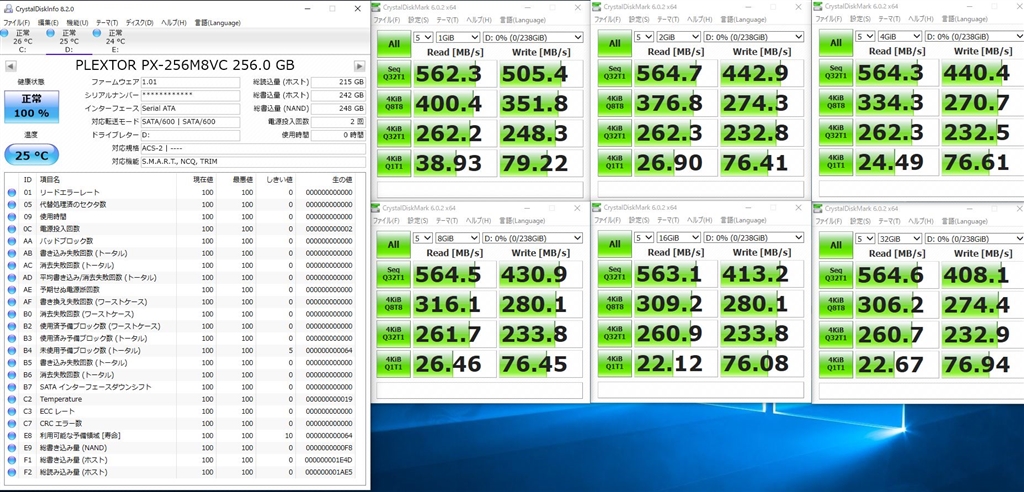This screenshot has width=1024, height=492.
Task: Open テーマ(T) menu in the 2GiB CrystalDiskMark window
Action: click(x=667, y=20)
